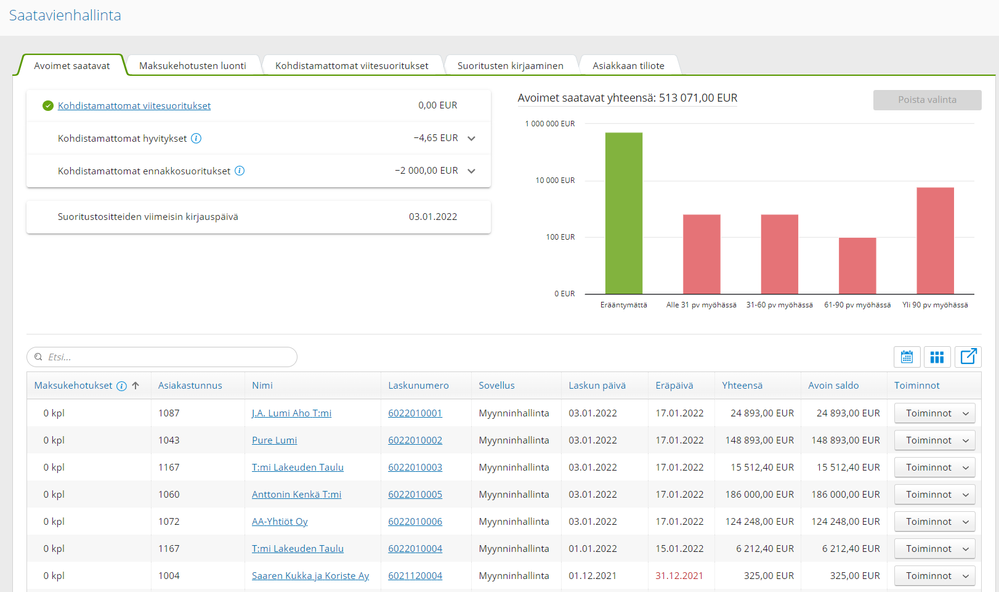Sort table by Eräpäivä column header
This screenshot has width=999, height=592.
tap(674, 386)
